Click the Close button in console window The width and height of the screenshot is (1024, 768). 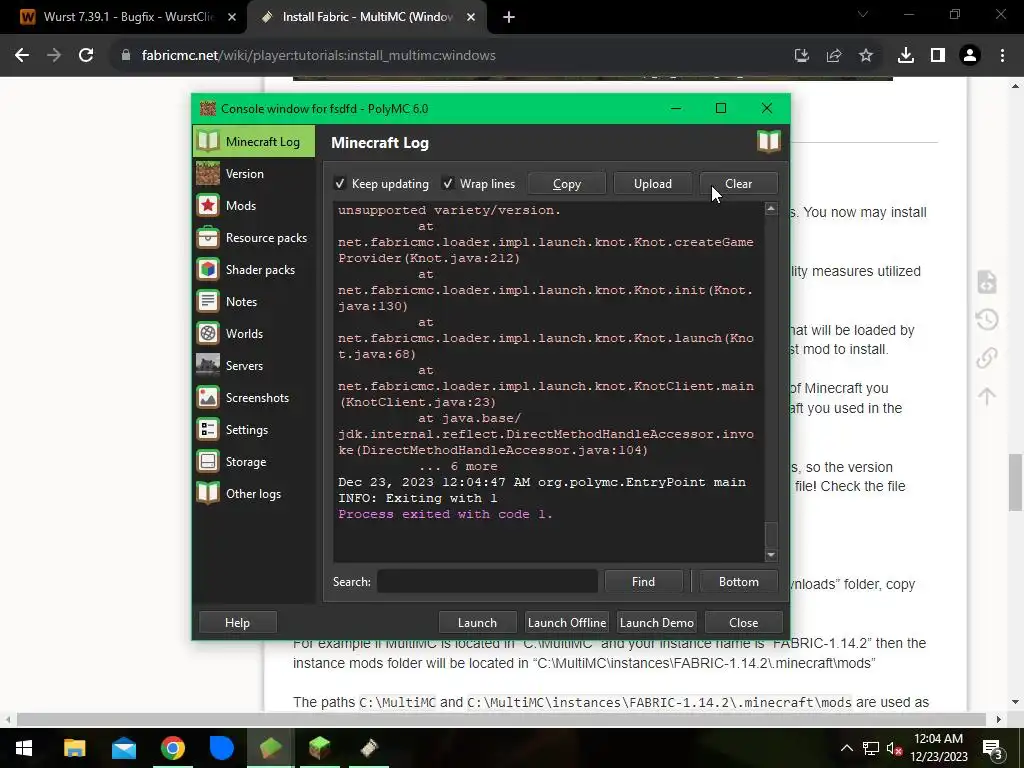click(x=744, y=622)
